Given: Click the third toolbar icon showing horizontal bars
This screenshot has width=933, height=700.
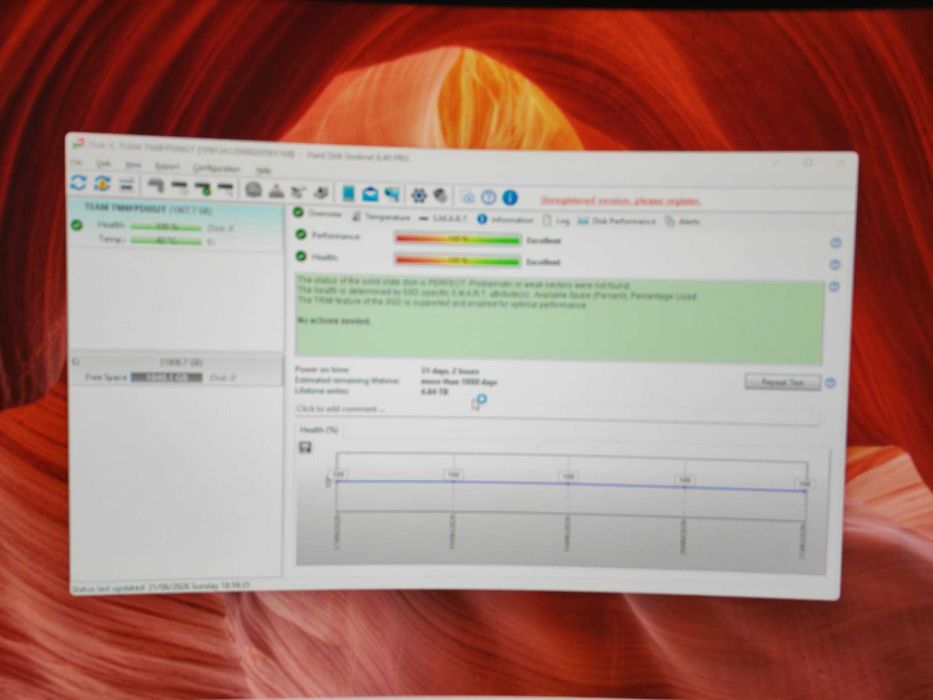Looking at the screenshot, I should (126, 185).
